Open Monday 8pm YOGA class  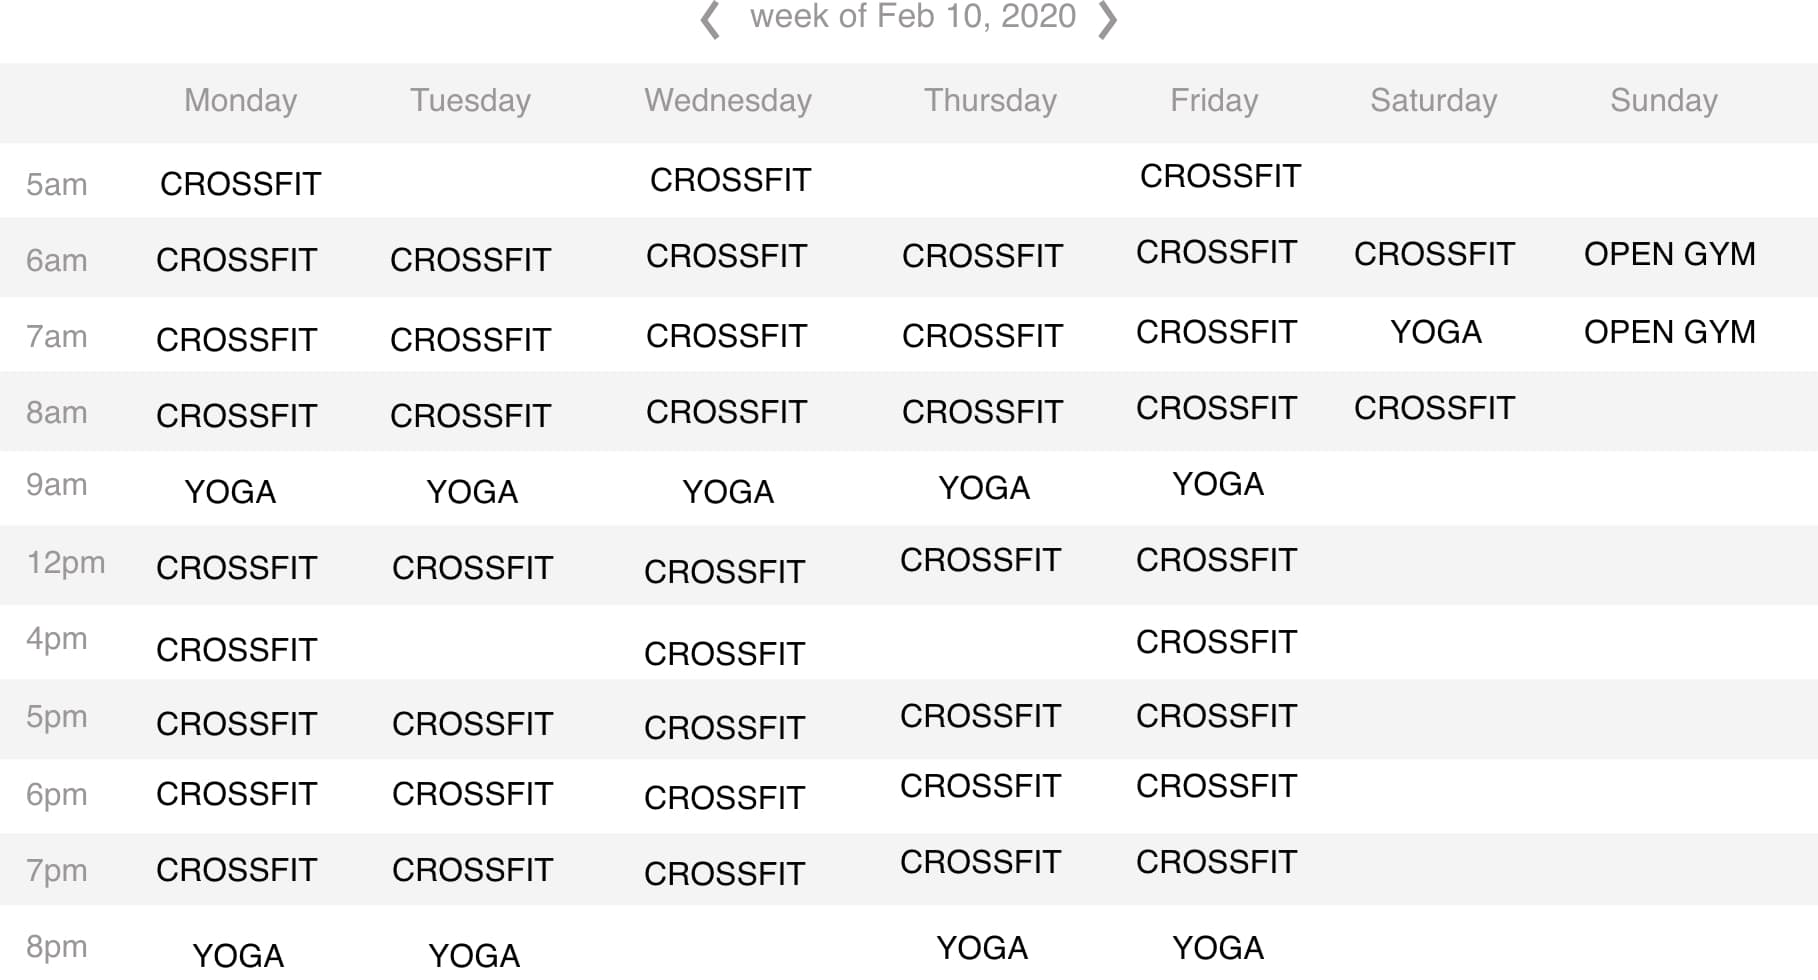tap(238, 955)
